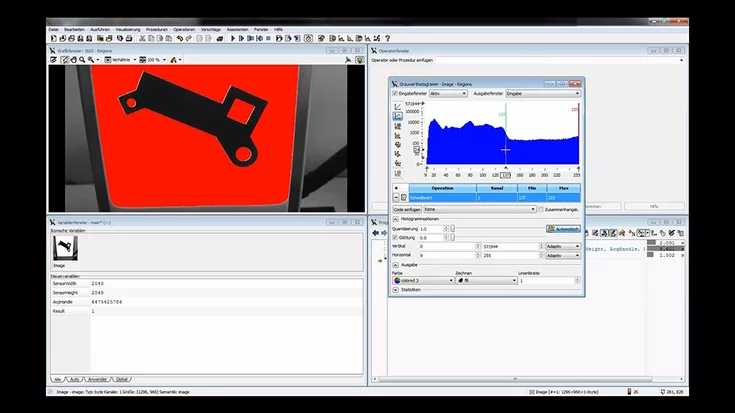735x413 pixels.
Task: Open the Operatoren menu
Action: pos(184,30)
